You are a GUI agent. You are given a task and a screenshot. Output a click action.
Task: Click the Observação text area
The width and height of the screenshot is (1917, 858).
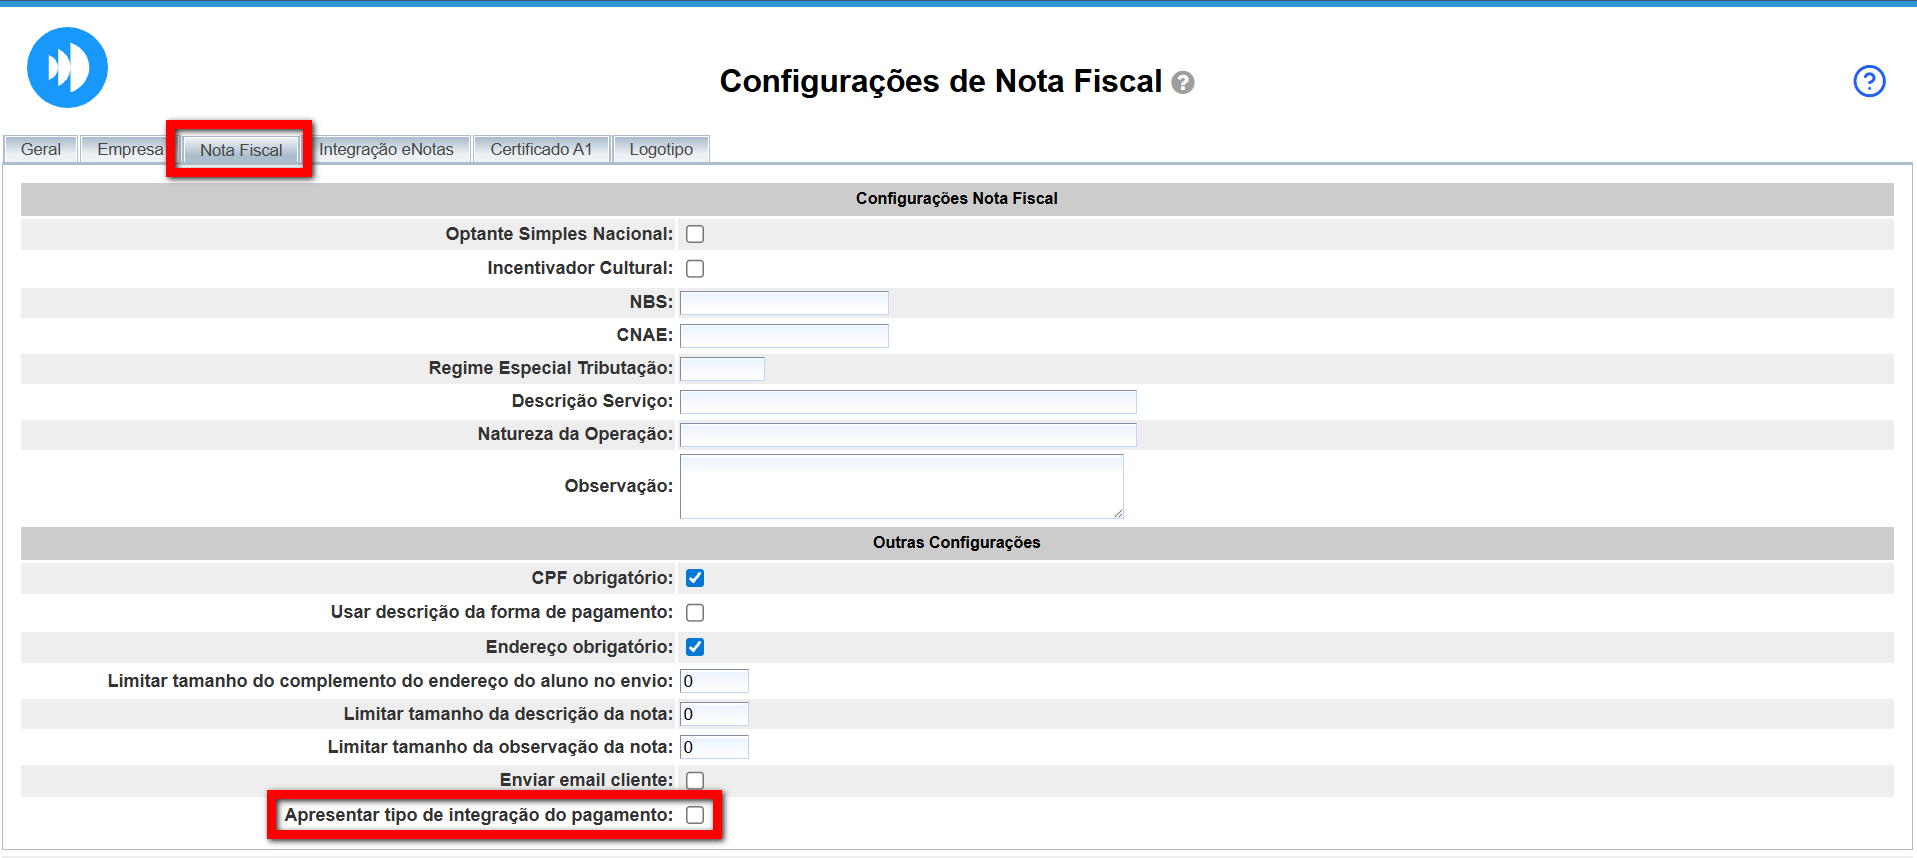(901, 486)
